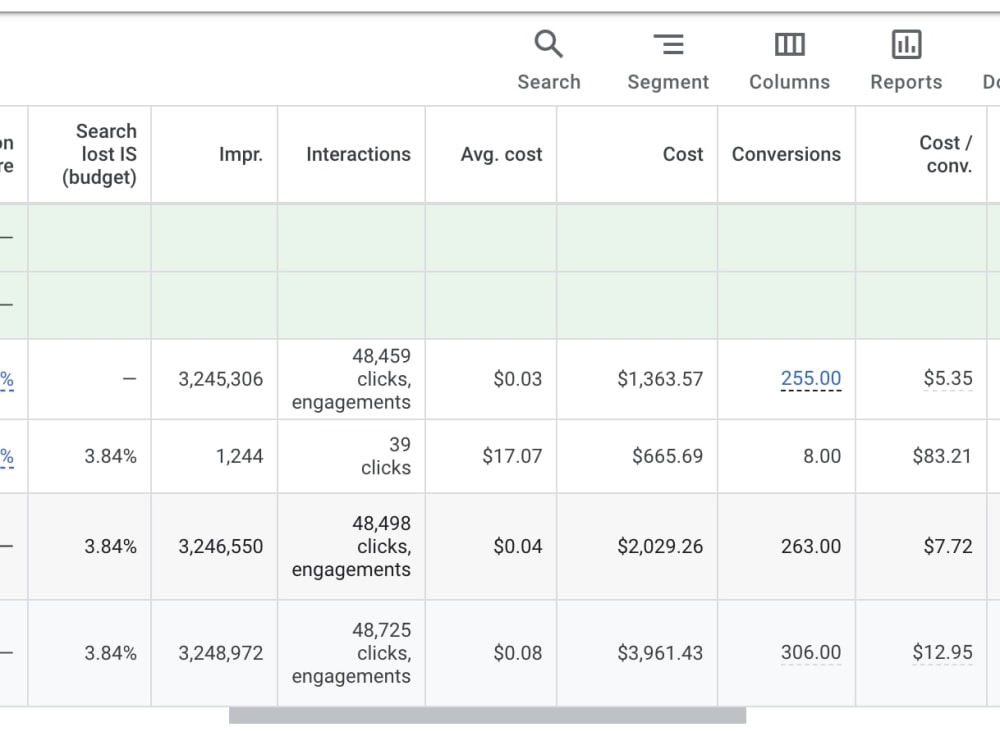Click the horizontal scrollbar under the table
This screenshot has height=750, width=1000.
487,715
